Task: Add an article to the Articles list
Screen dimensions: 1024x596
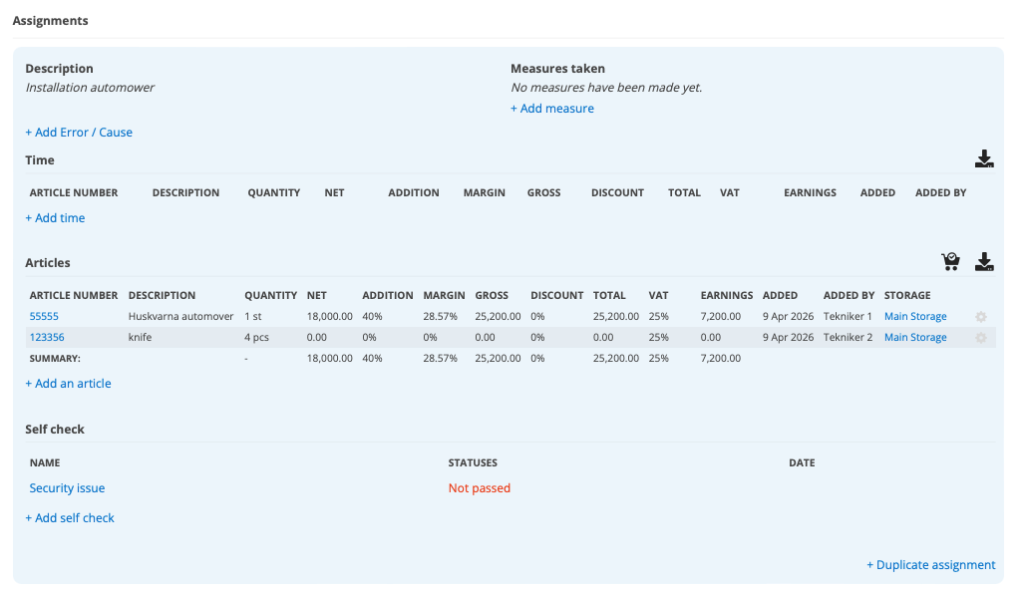Action: click(68, 383)
